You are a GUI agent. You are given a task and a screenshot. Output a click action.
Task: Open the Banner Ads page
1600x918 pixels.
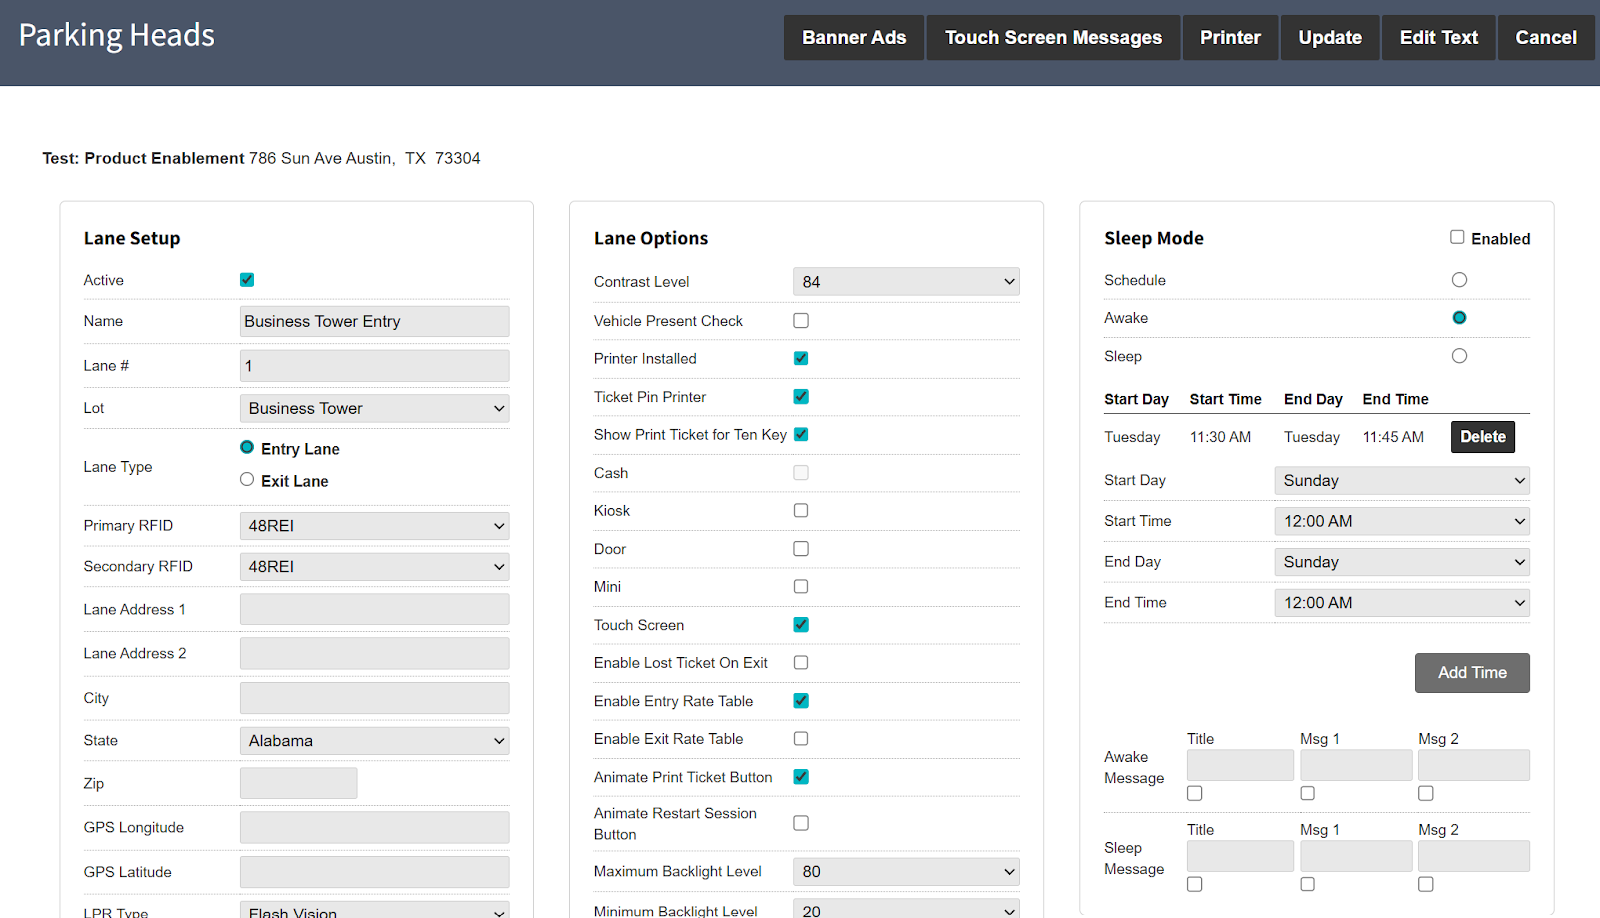coord(854,38)
